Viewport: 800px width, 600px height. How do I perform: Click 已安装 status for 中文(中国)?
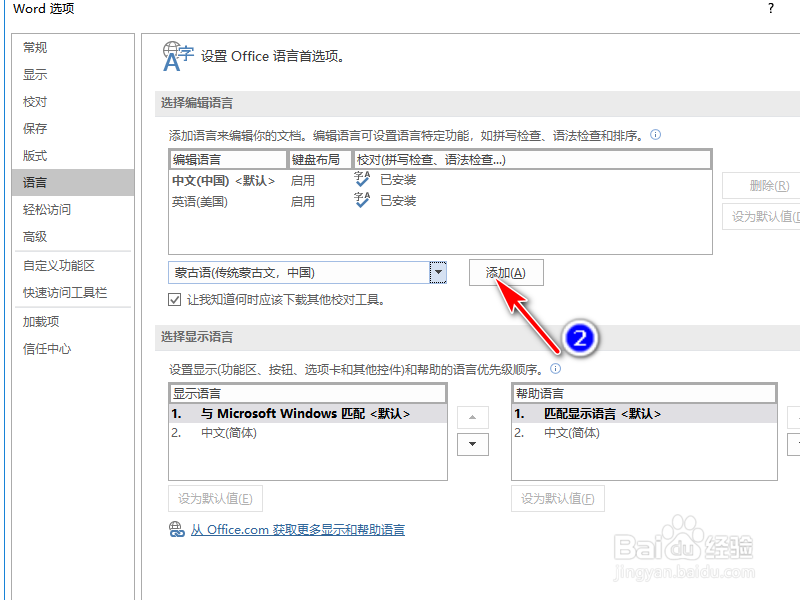click(398, 180)
